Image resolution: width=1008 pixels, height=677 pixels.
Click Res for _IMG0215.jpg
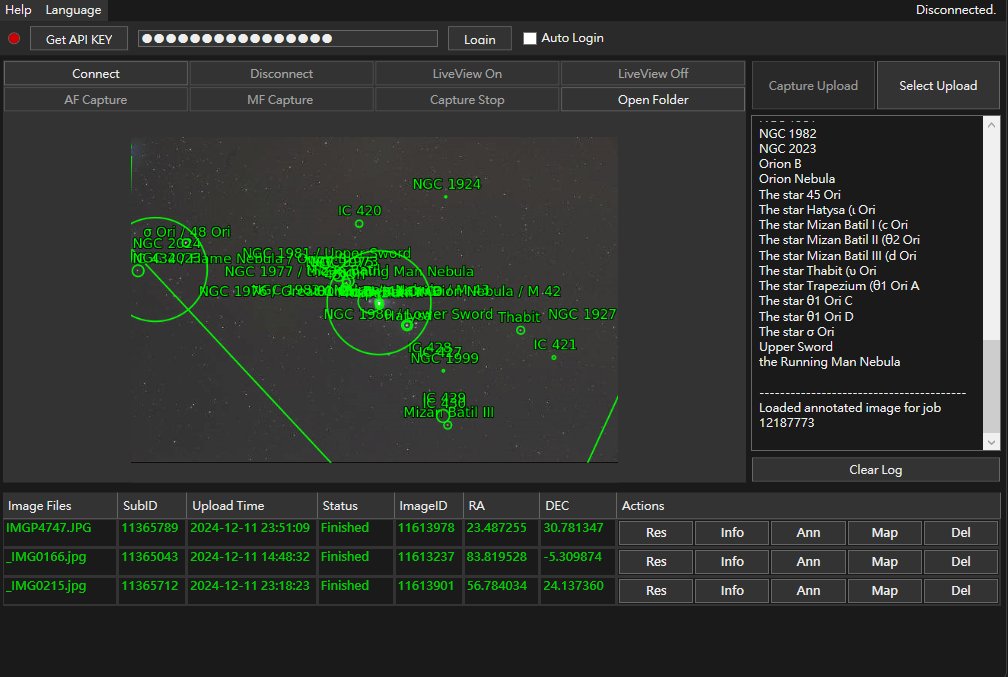pyautogui.click(x=656, y=590)
